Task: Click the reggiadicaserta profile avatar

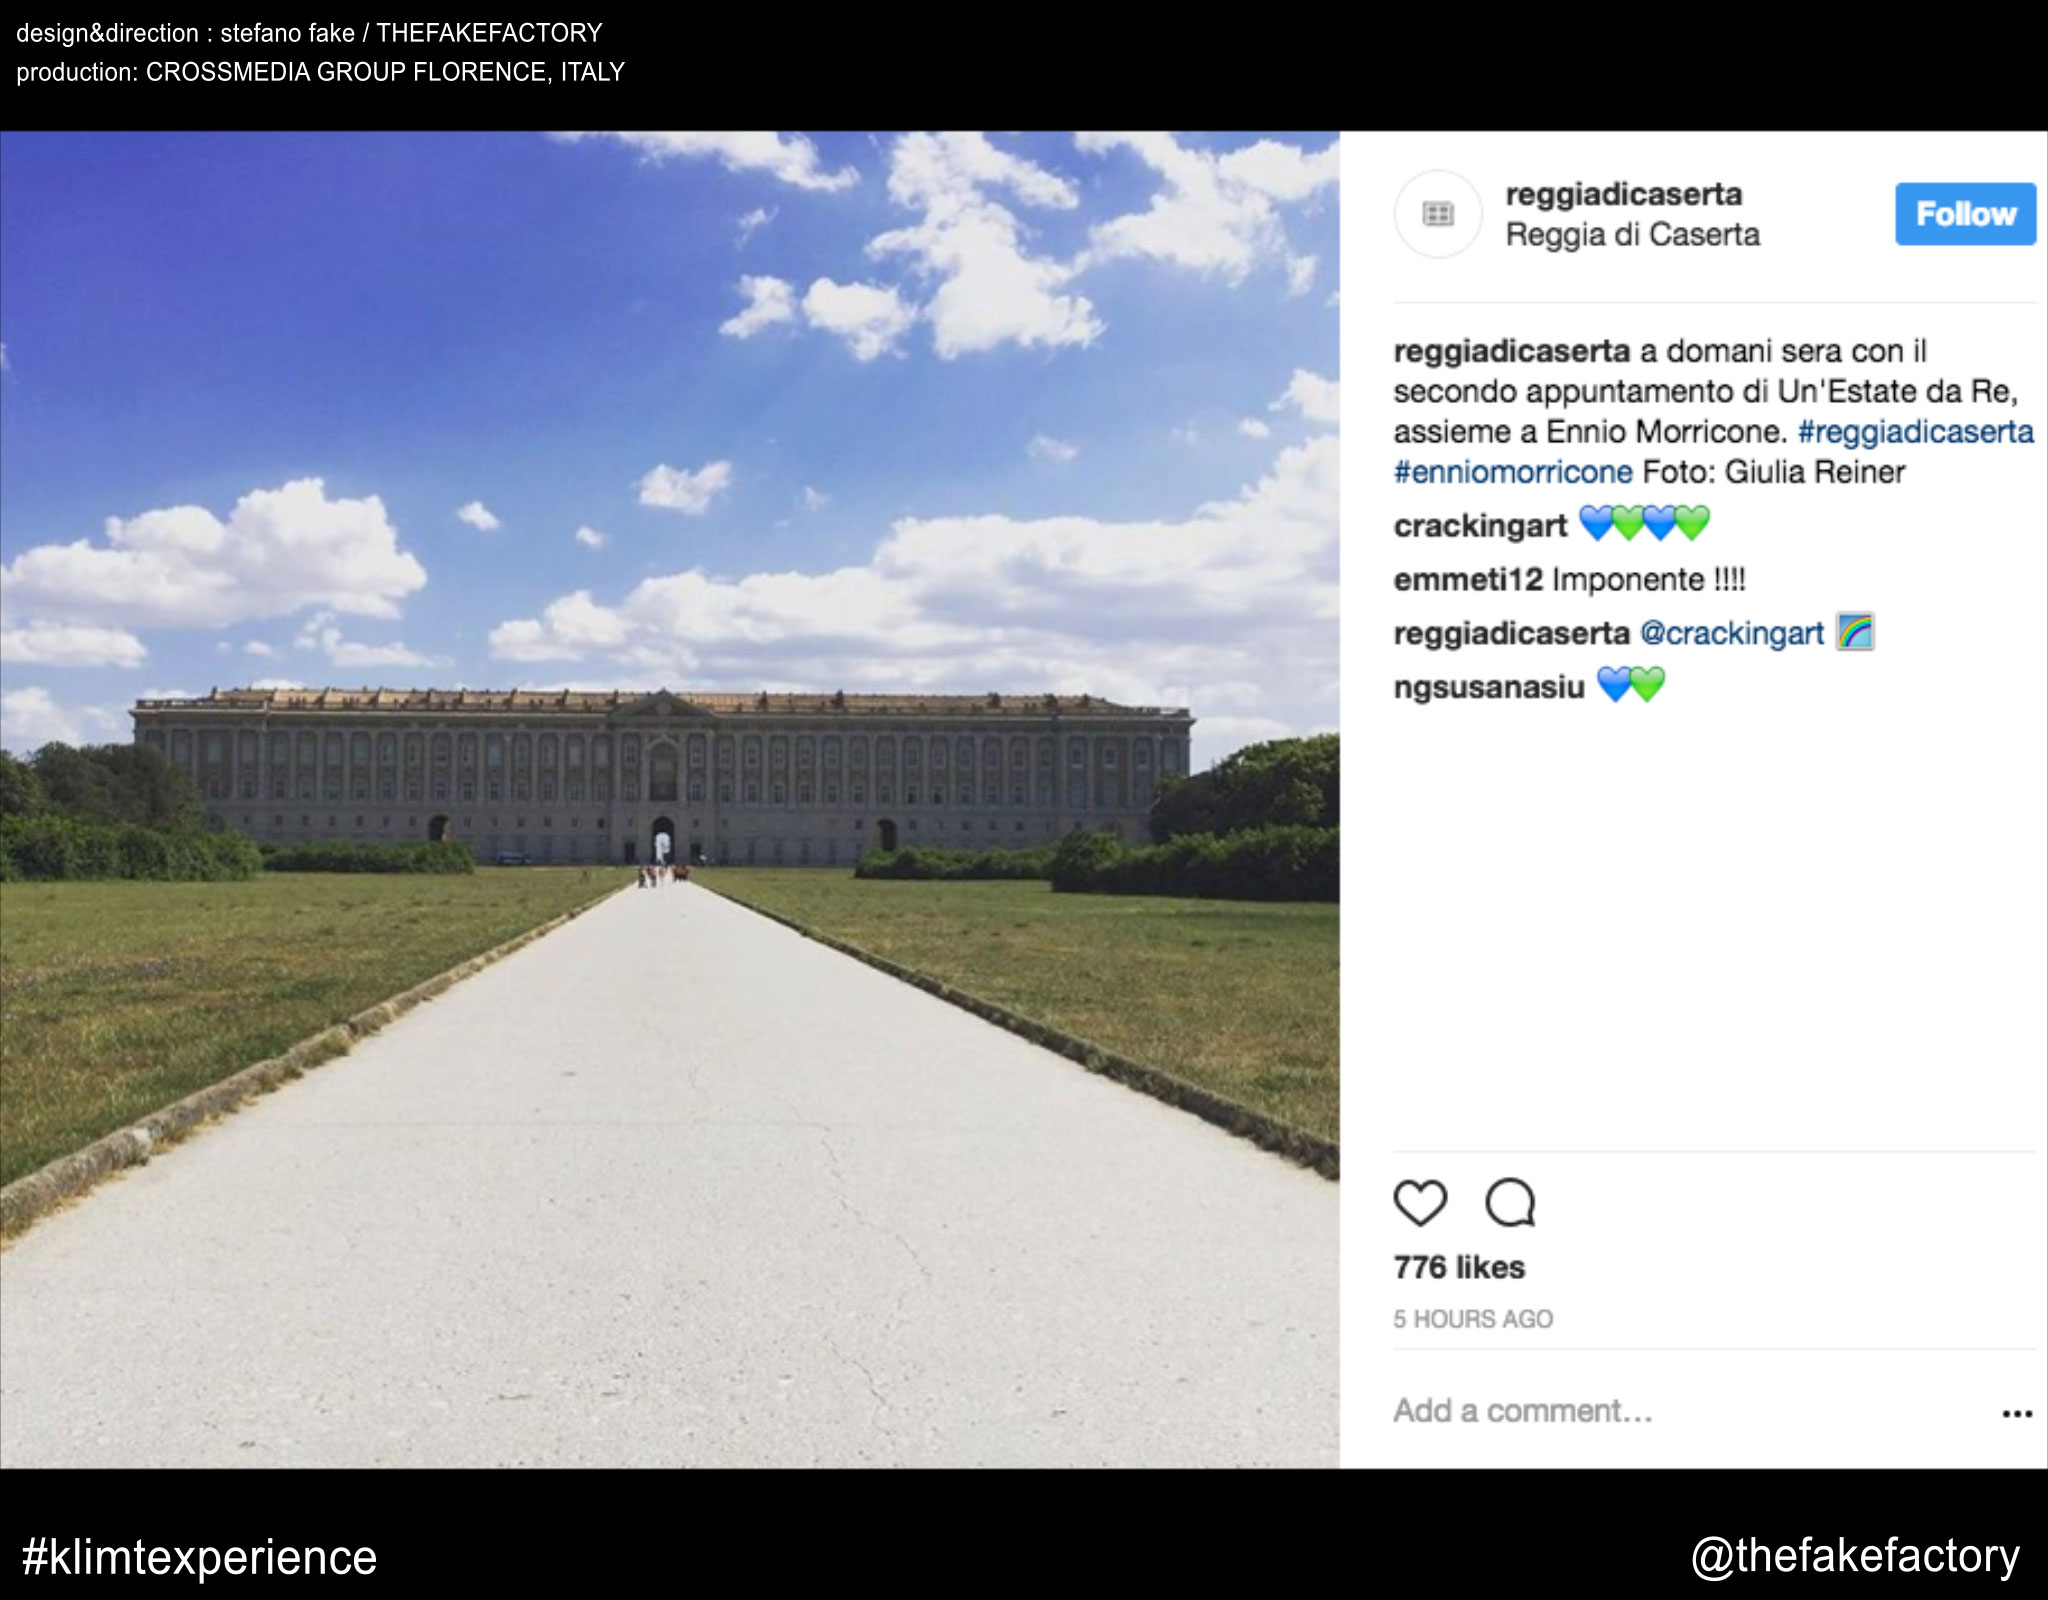Action: [x=1438, y=214]
